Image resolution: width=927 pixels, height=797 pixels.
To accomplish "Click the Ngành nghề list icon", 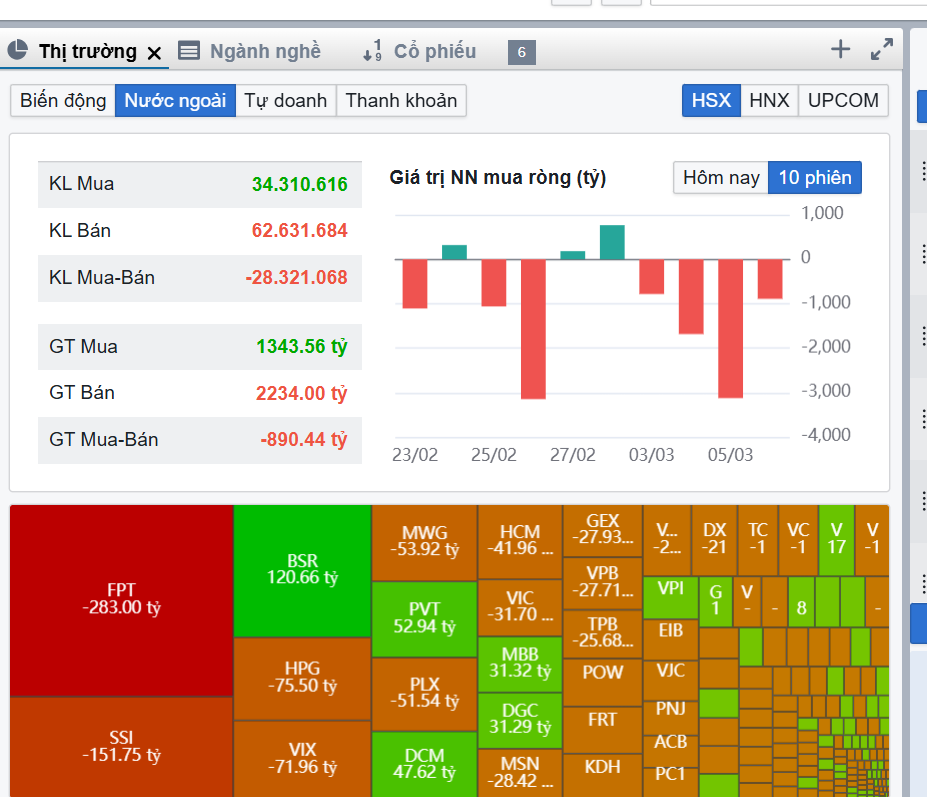I will tap(189, 51).
